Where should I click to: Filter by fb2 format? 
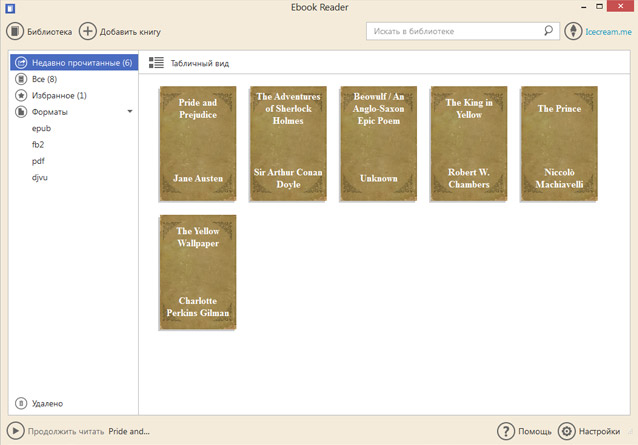coord(38,144)
